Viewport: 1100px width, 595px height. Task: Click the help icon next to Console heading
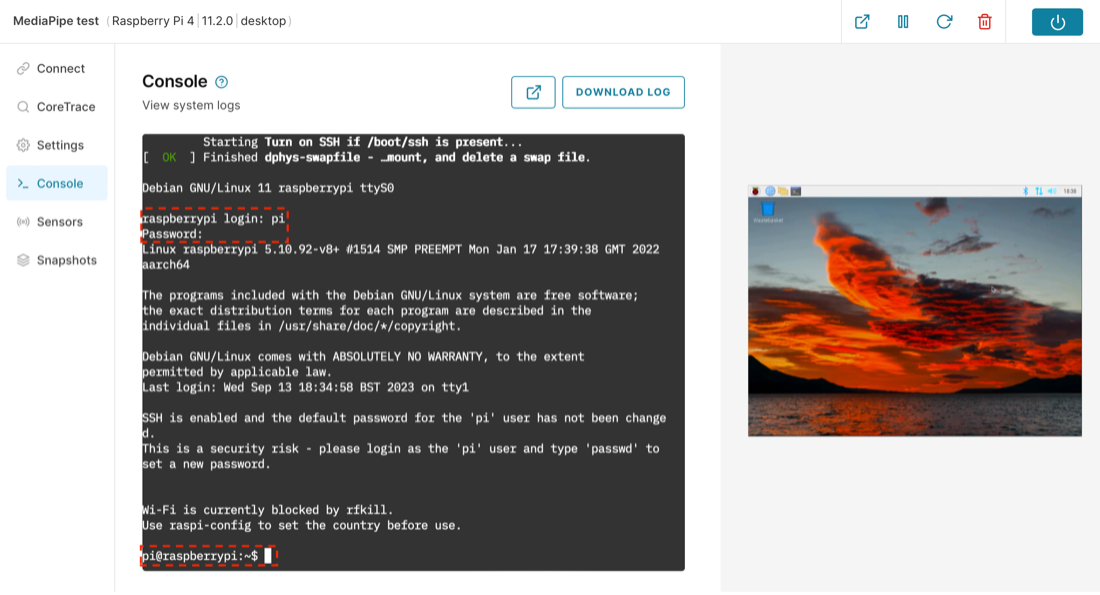(222, 82)
